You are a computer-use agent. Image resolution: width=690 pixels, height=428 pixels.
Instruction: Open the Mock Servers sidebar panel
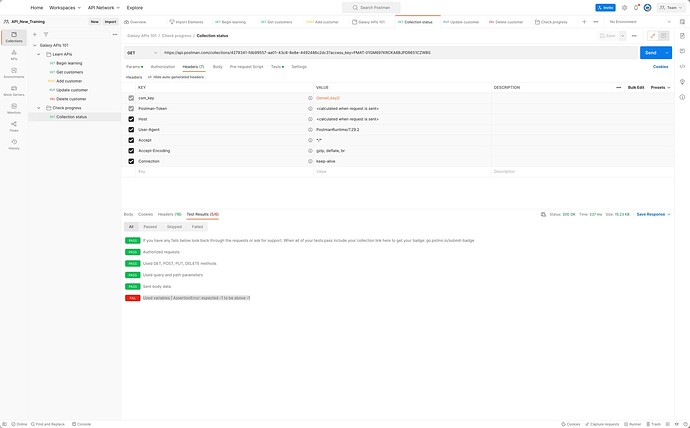click(14, 91)
